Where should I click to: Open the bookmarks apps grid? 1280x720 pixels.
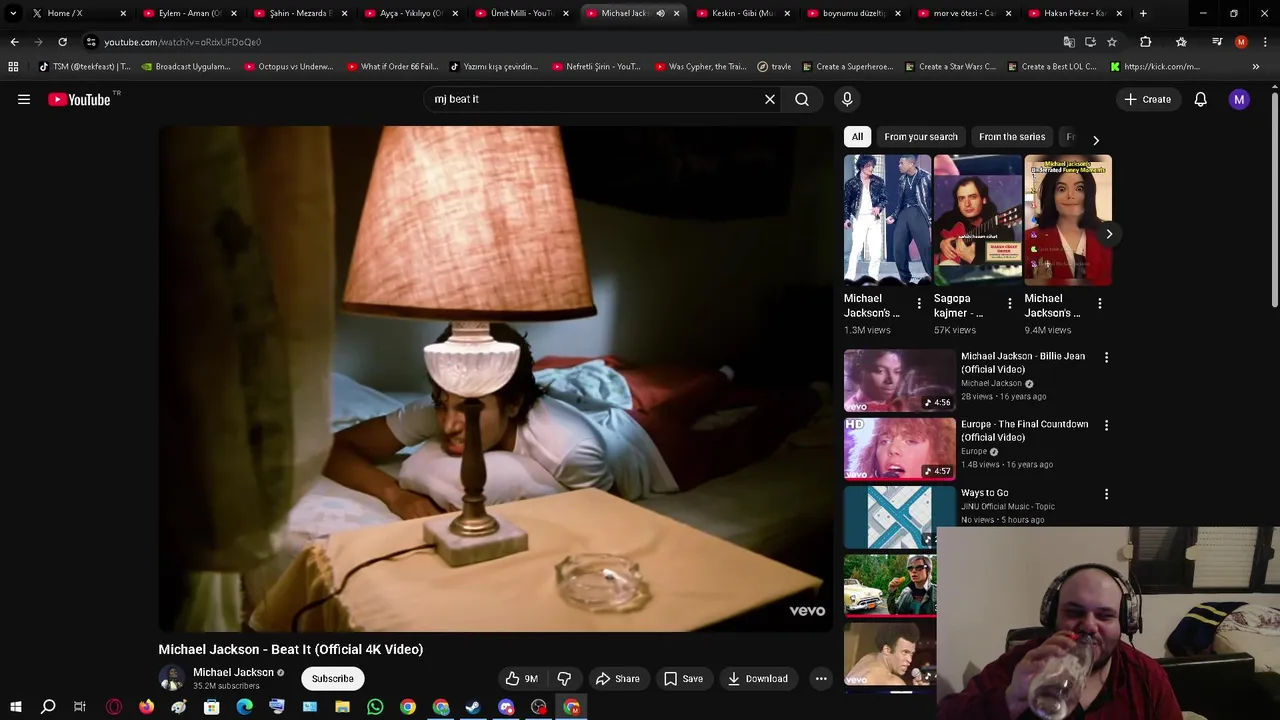coord(13,67)
